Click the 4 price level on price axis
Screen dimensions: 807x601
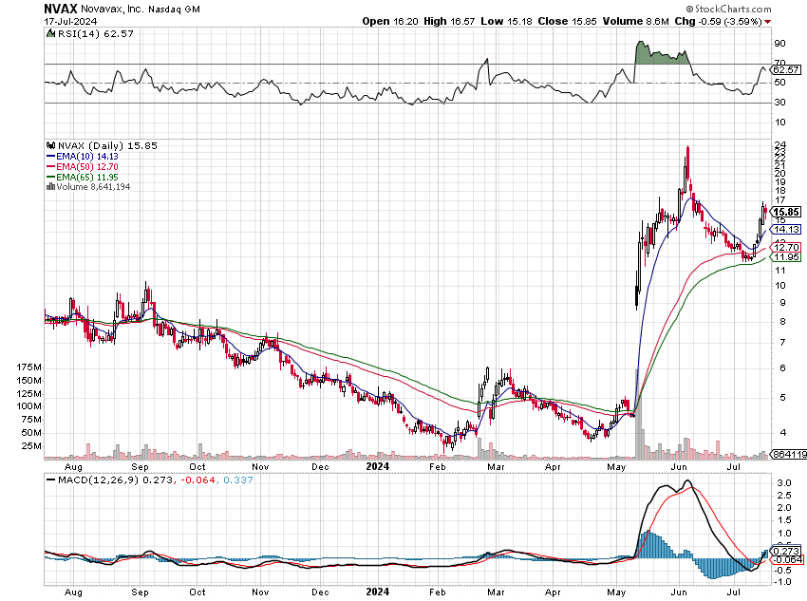782,432
